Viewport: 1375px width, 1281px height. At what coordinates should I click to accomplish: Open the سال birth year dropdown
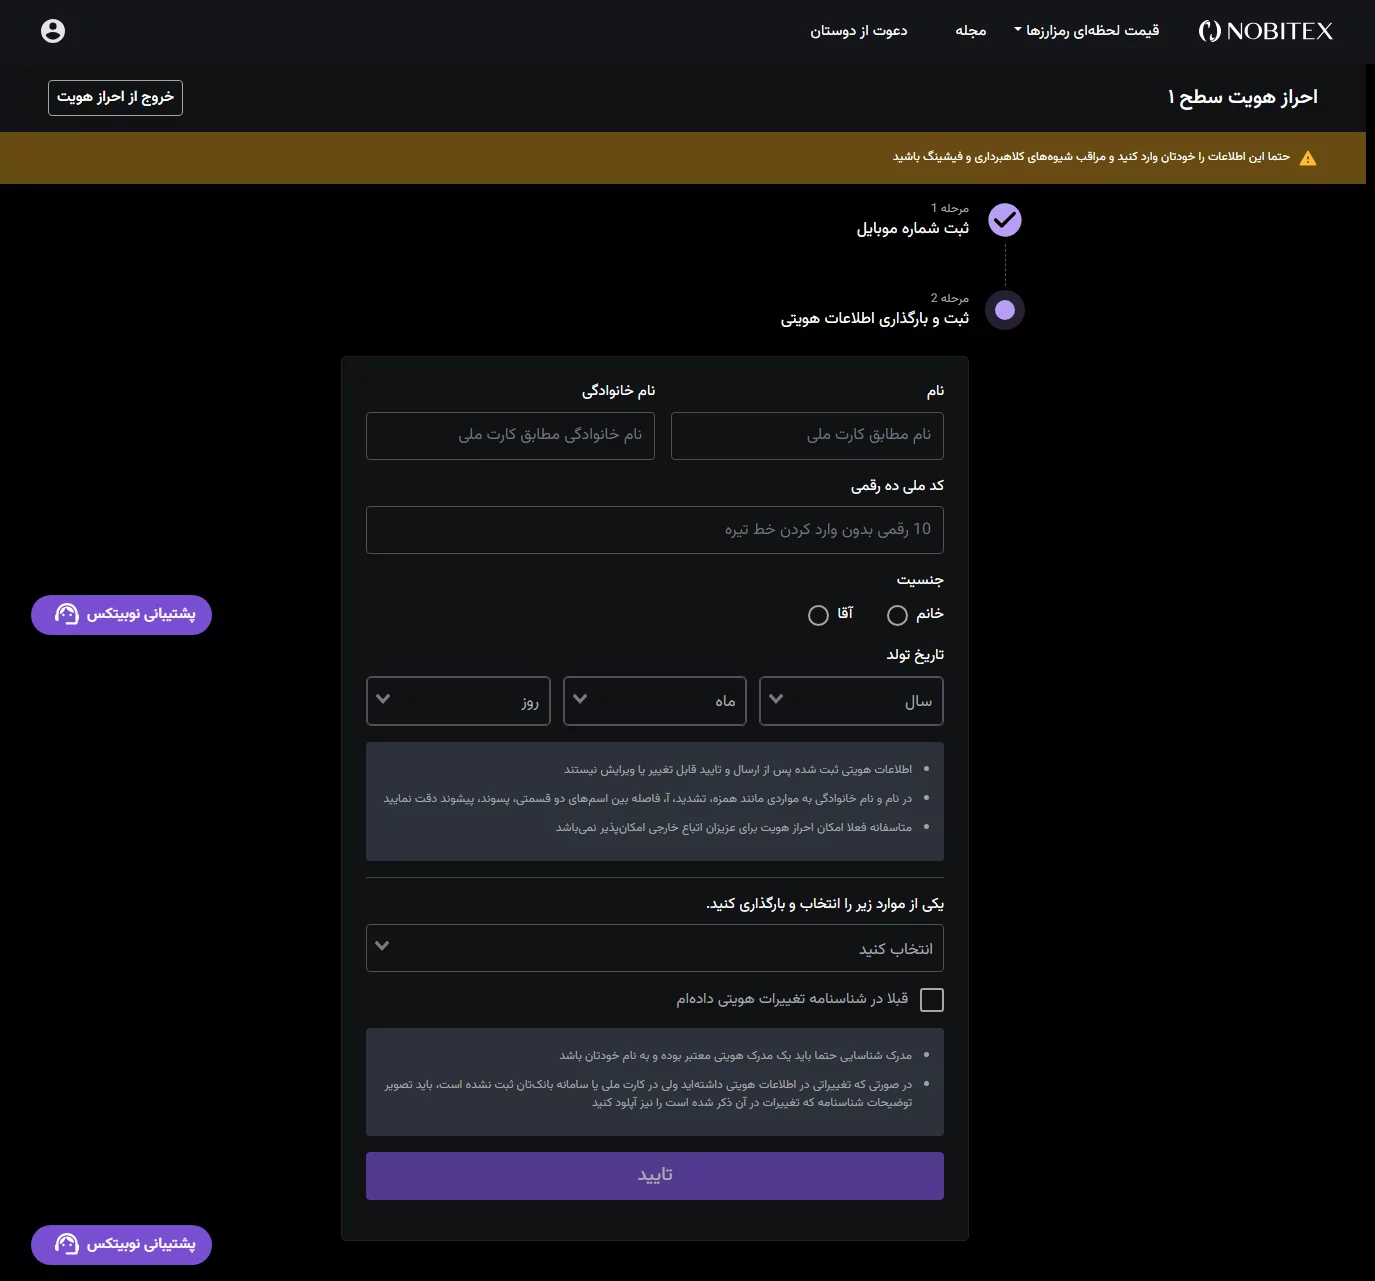pyautogui.click(x=851, y=700)
